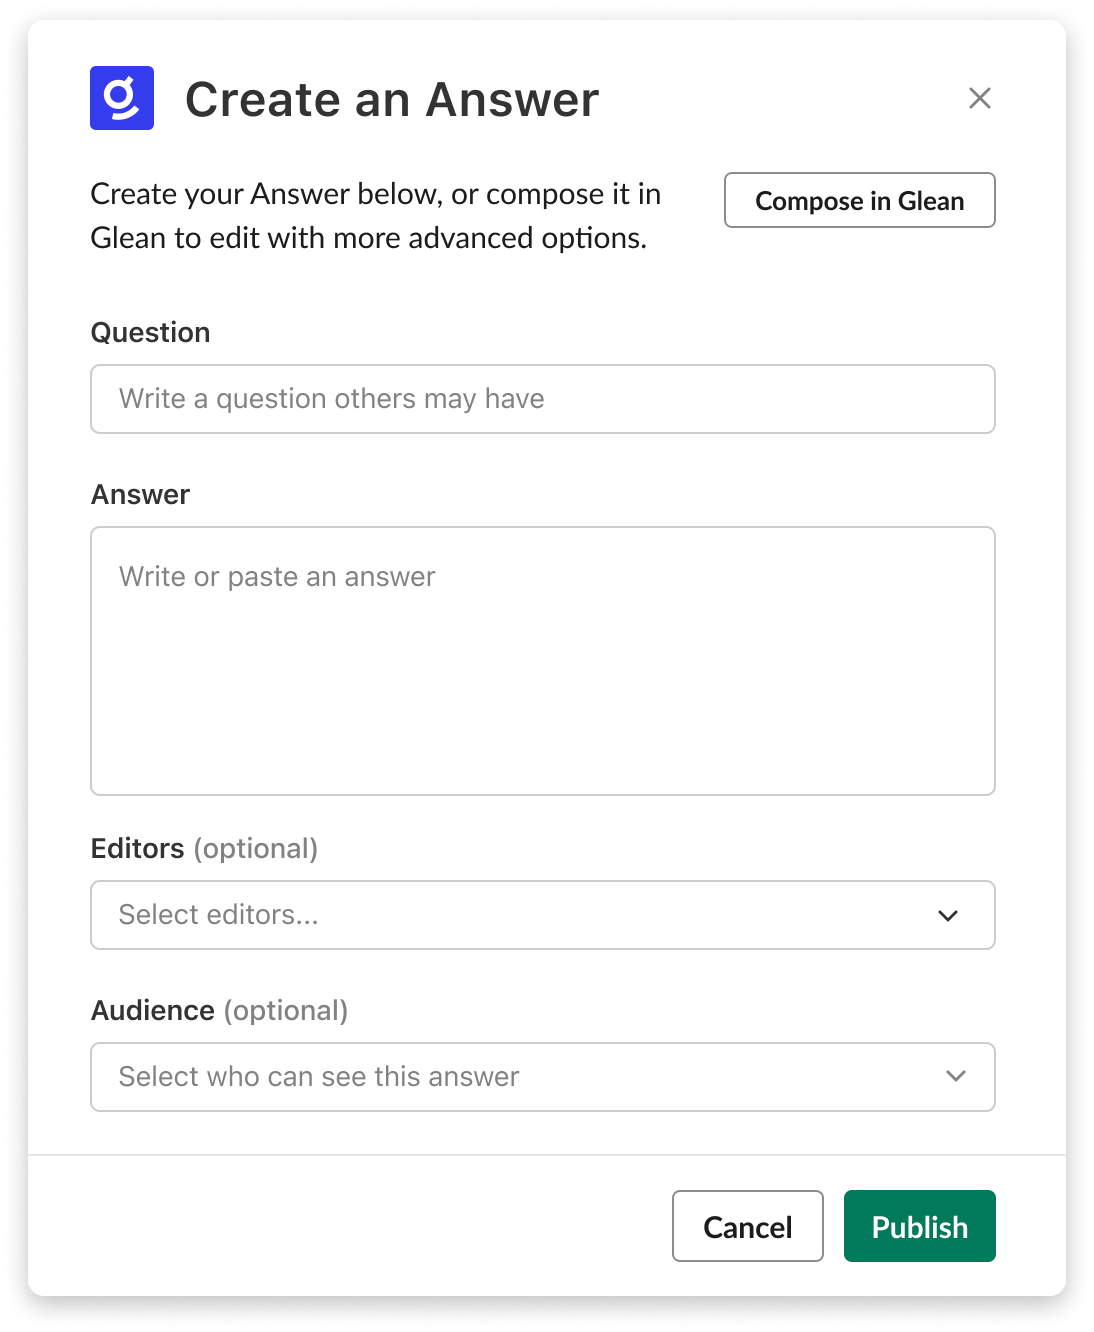Expand the Audience selection dropdown
Screen dimensions: 1094x1332
pos(954,1076)
